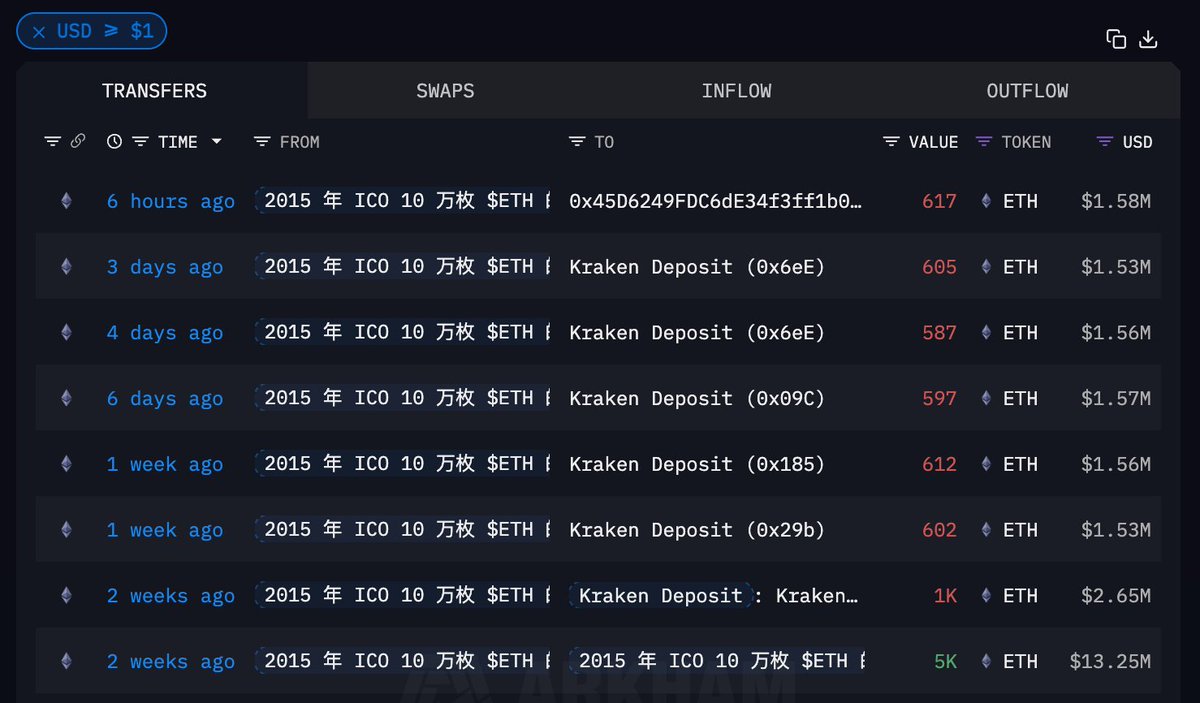Remove the USD ≥ $1 filter chip
The height and width of the screenshot is (703, 1200).
39,32
